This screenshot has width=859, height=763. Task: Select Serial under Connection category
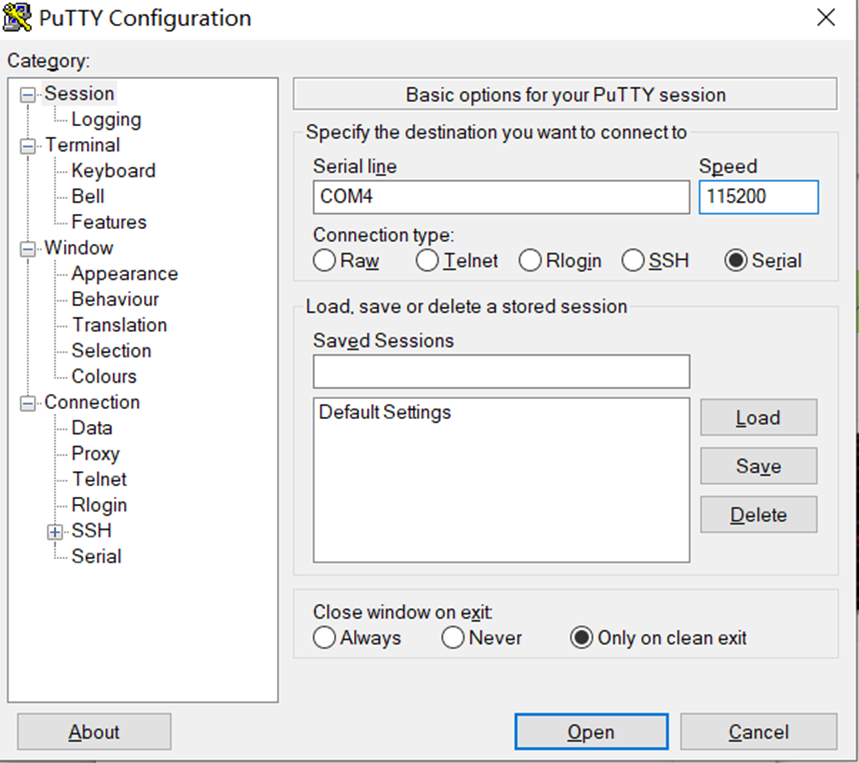click(x=96, y=556)
